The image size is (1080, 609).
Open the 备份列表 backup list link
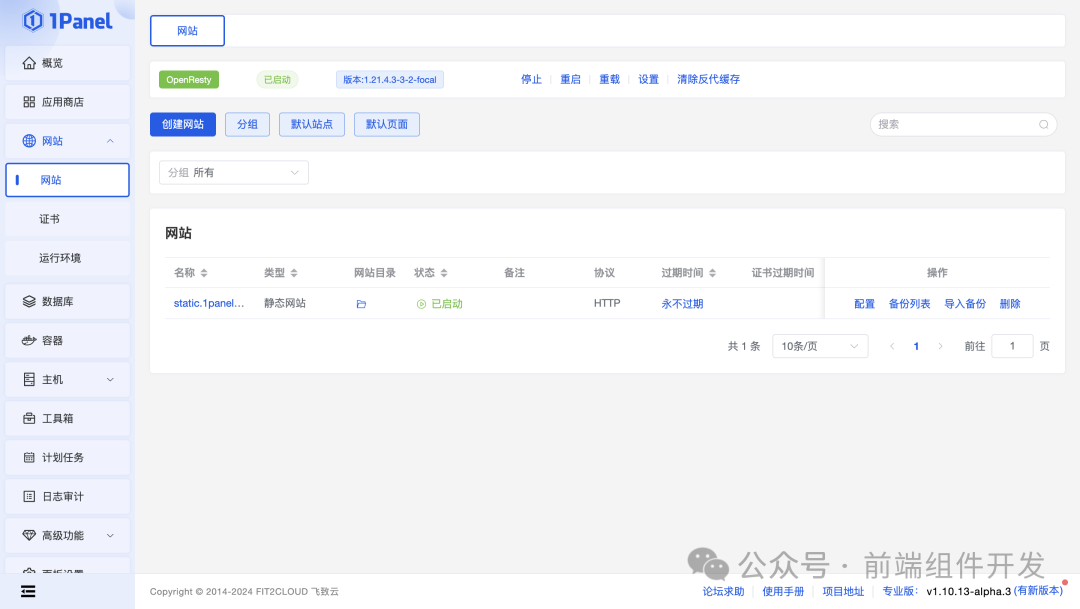coord(909,303)
